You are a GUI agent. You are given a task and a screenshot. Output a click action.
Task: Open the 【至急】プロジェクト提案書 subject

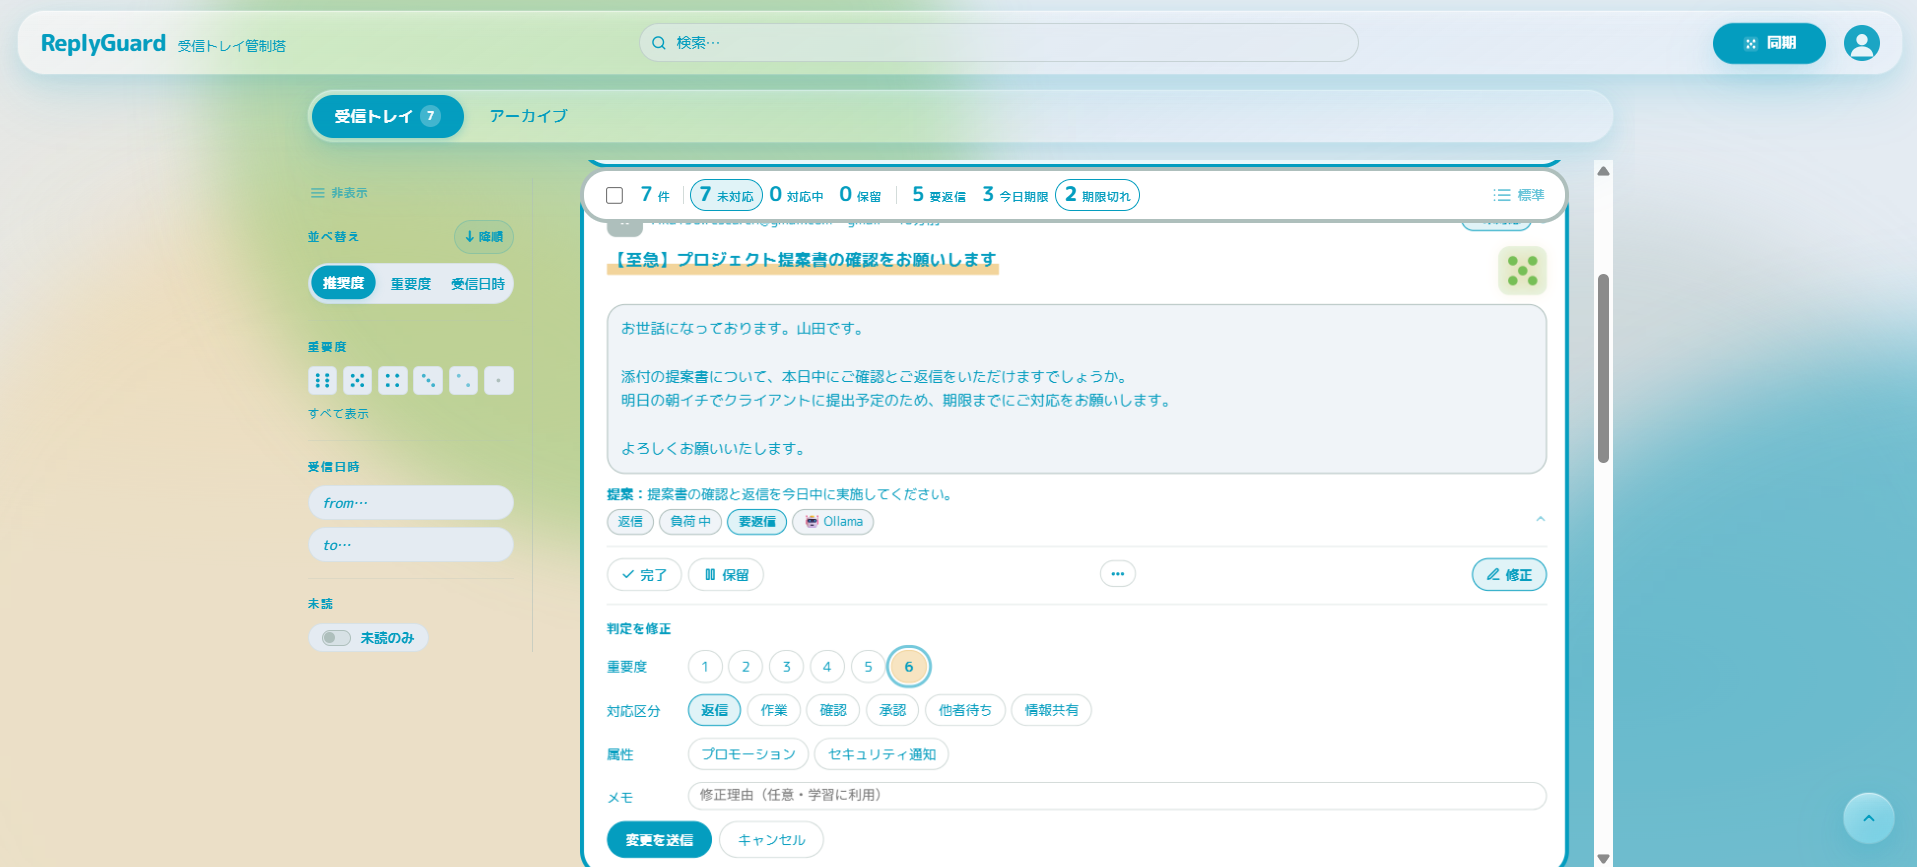click(x=803, y=260)
